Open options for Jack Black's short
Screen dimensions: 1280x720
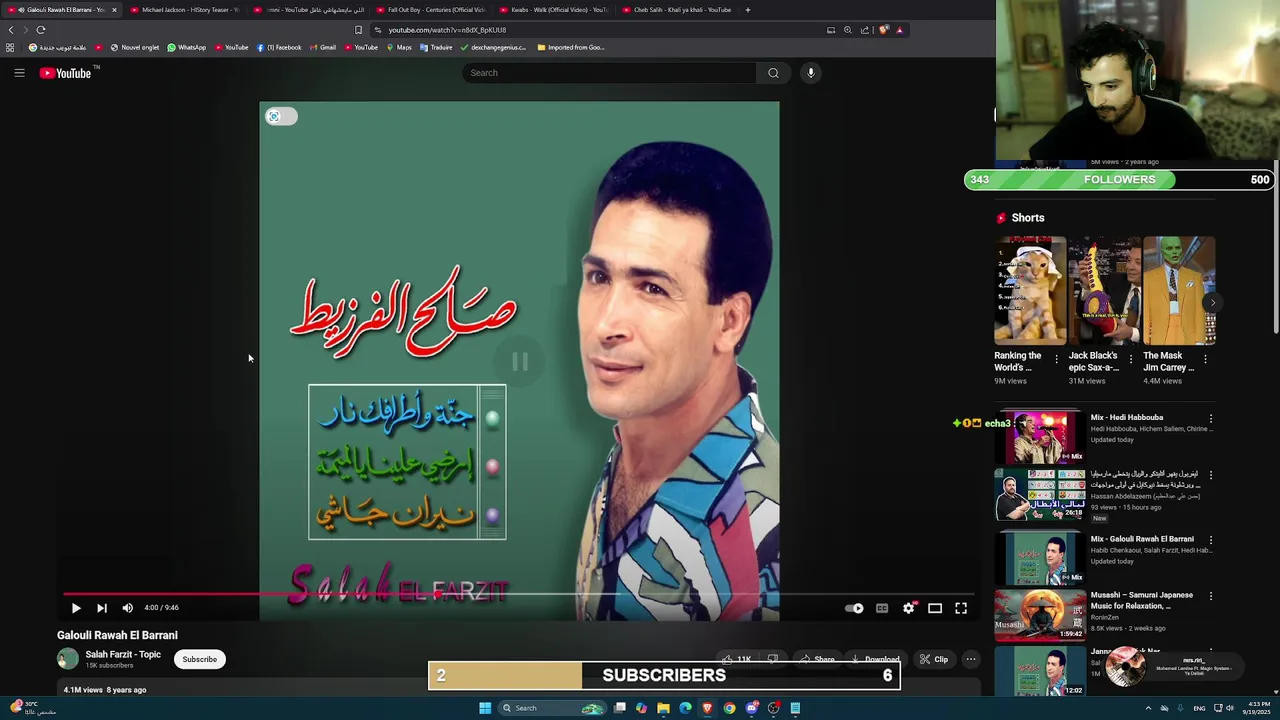coord(1131,359)
